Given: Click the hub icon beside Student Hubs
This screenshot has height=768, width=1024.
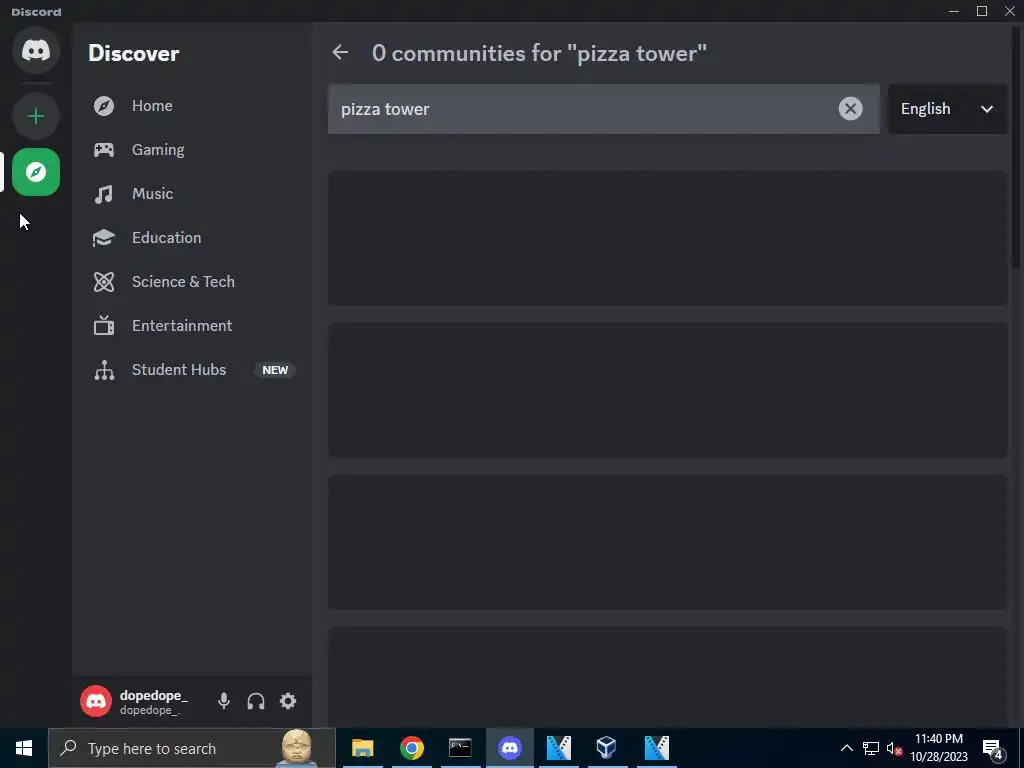Looking at the screenshot, I should pos(104,370).
